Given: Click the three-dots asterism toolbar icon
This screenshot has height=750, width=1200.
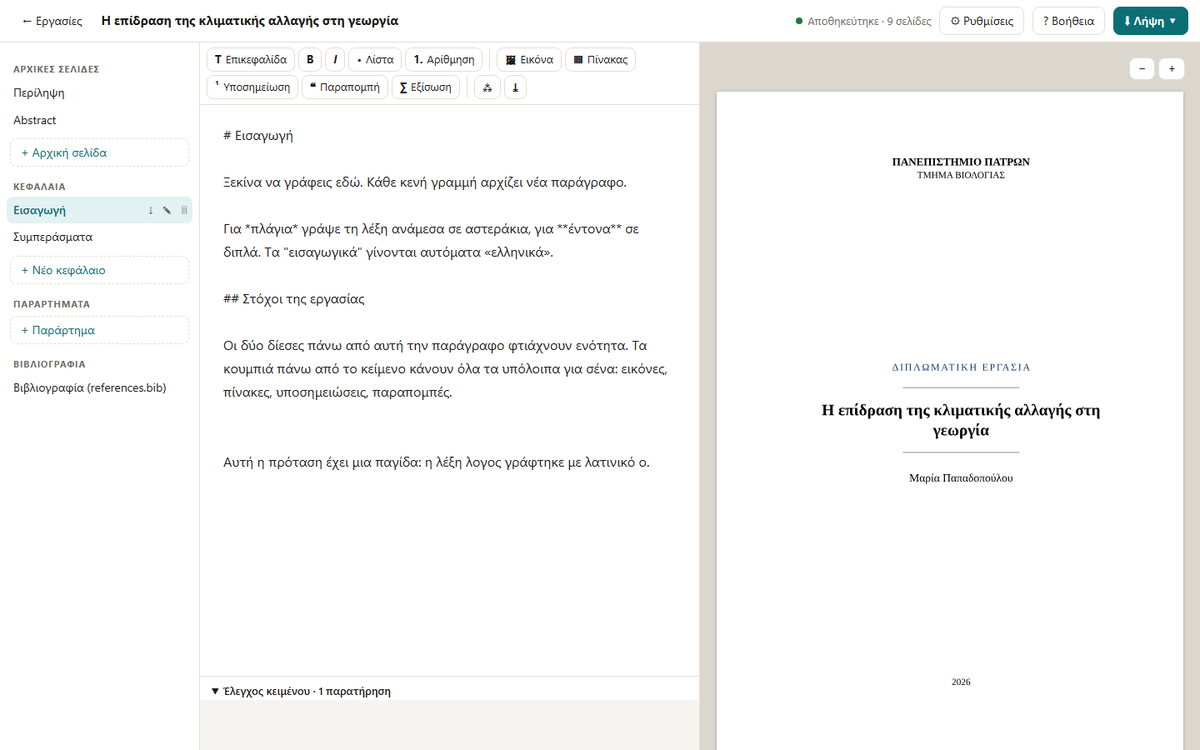Looking at the screenshot, I should coord(487,87).
